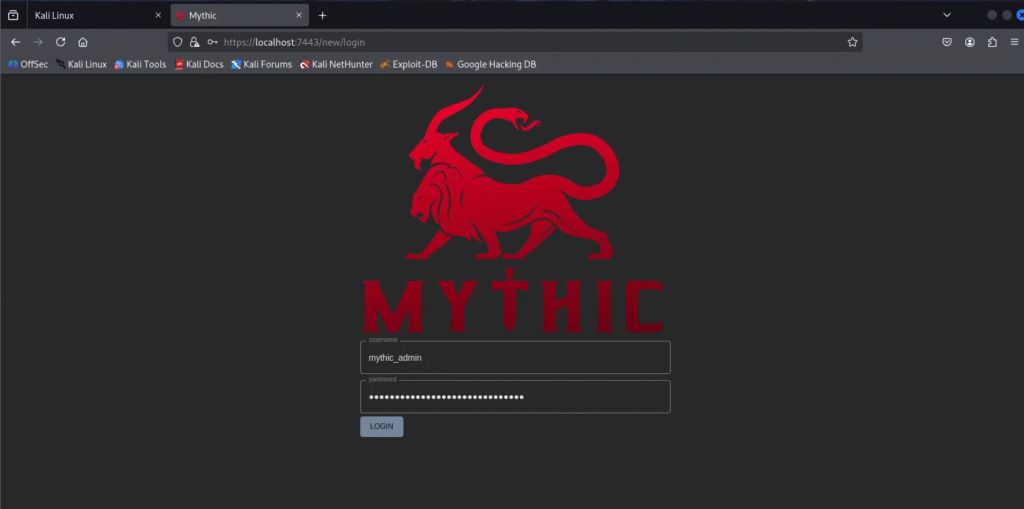The image size is (1024, 509).
Task: Open saved logins key icon
Action: [212, 42]
